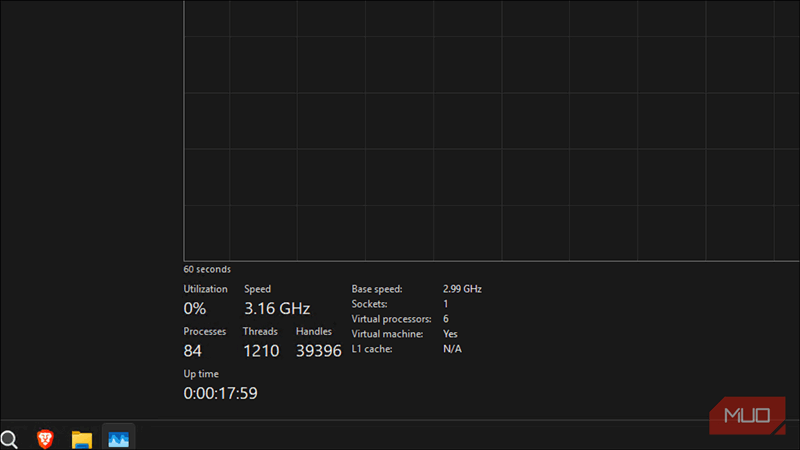This screenshot has height=450, width=800.
Task: Click the Virtual machine "Yes" value
Action: (x=451, y=334)
